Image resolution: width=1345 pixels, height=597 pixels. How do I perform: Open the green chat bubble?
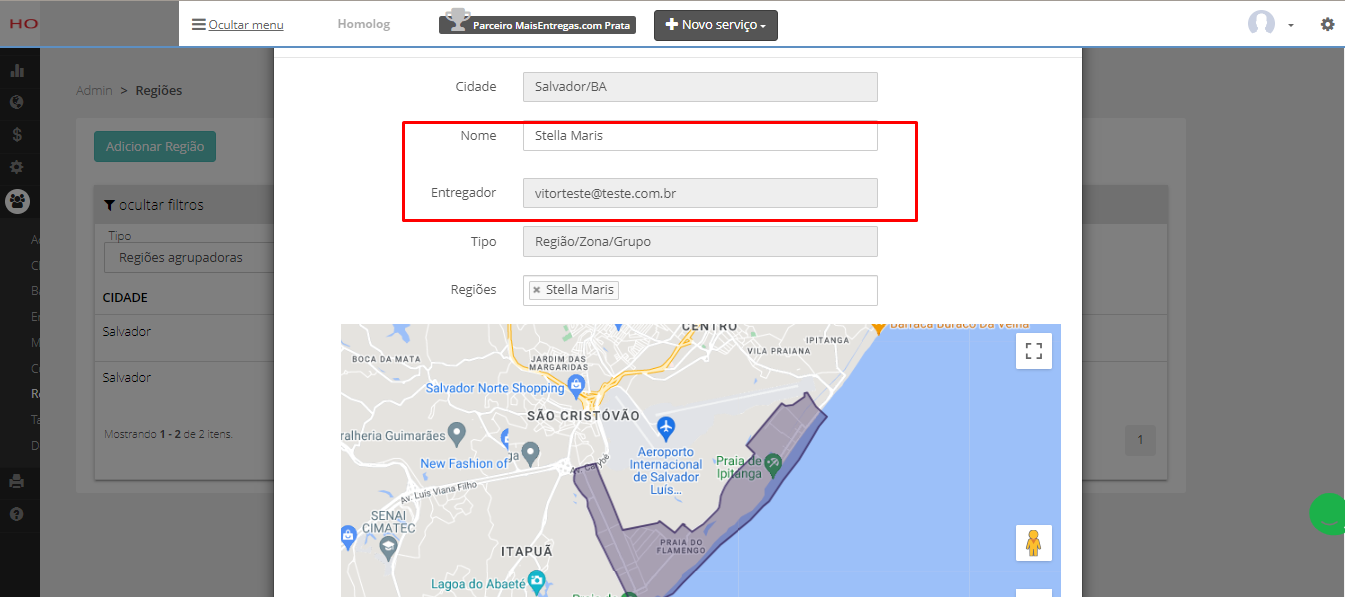tap(1328, 514)
